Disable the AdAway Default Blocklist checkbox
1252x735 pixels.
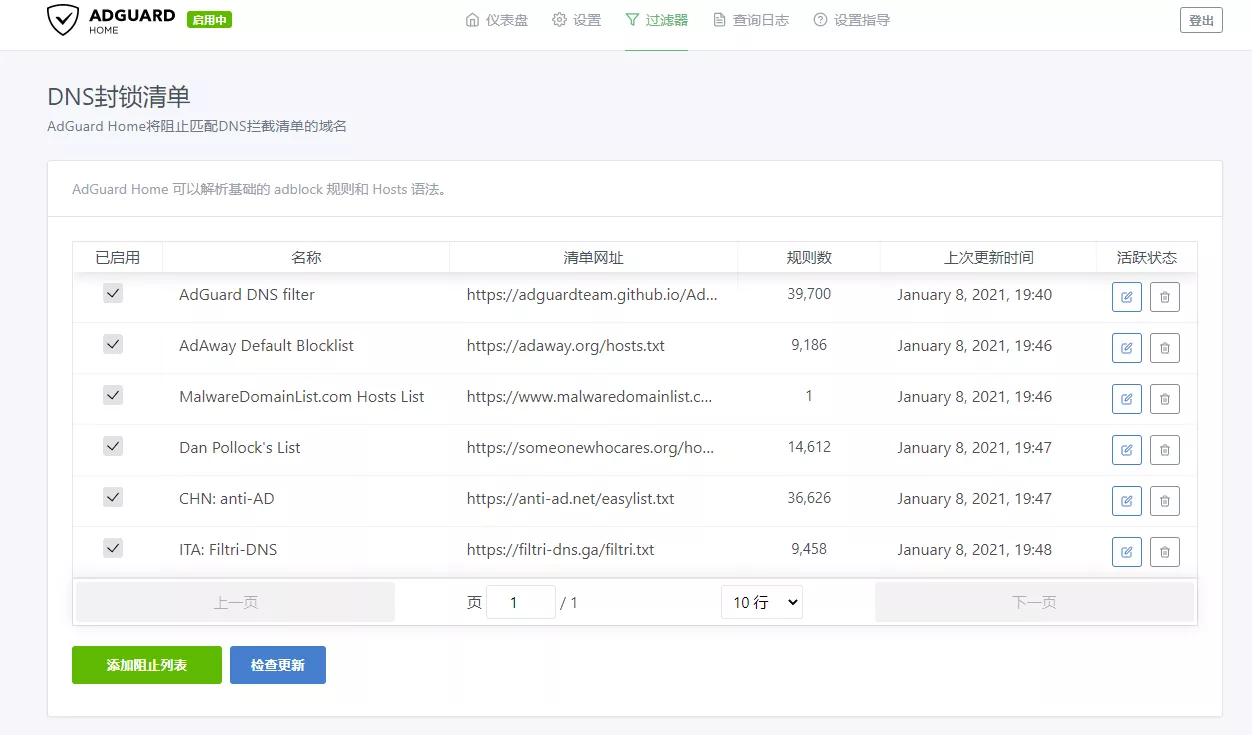(x=113, y=344)
